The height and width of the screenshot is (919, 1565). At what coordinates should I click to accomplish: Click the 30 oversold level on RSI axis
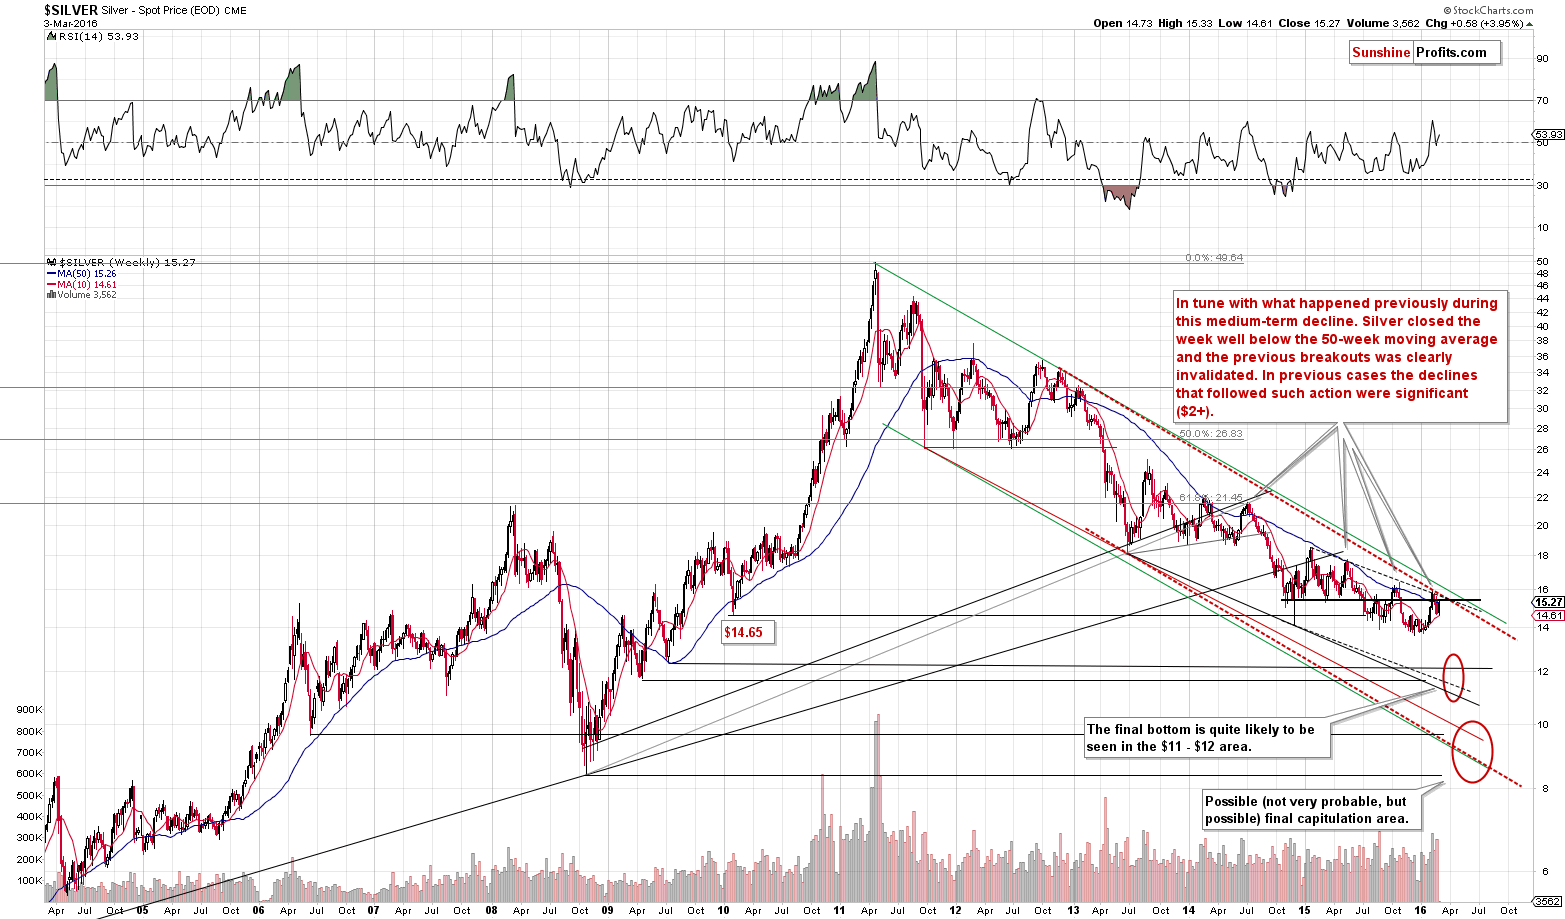(1543, 186)
